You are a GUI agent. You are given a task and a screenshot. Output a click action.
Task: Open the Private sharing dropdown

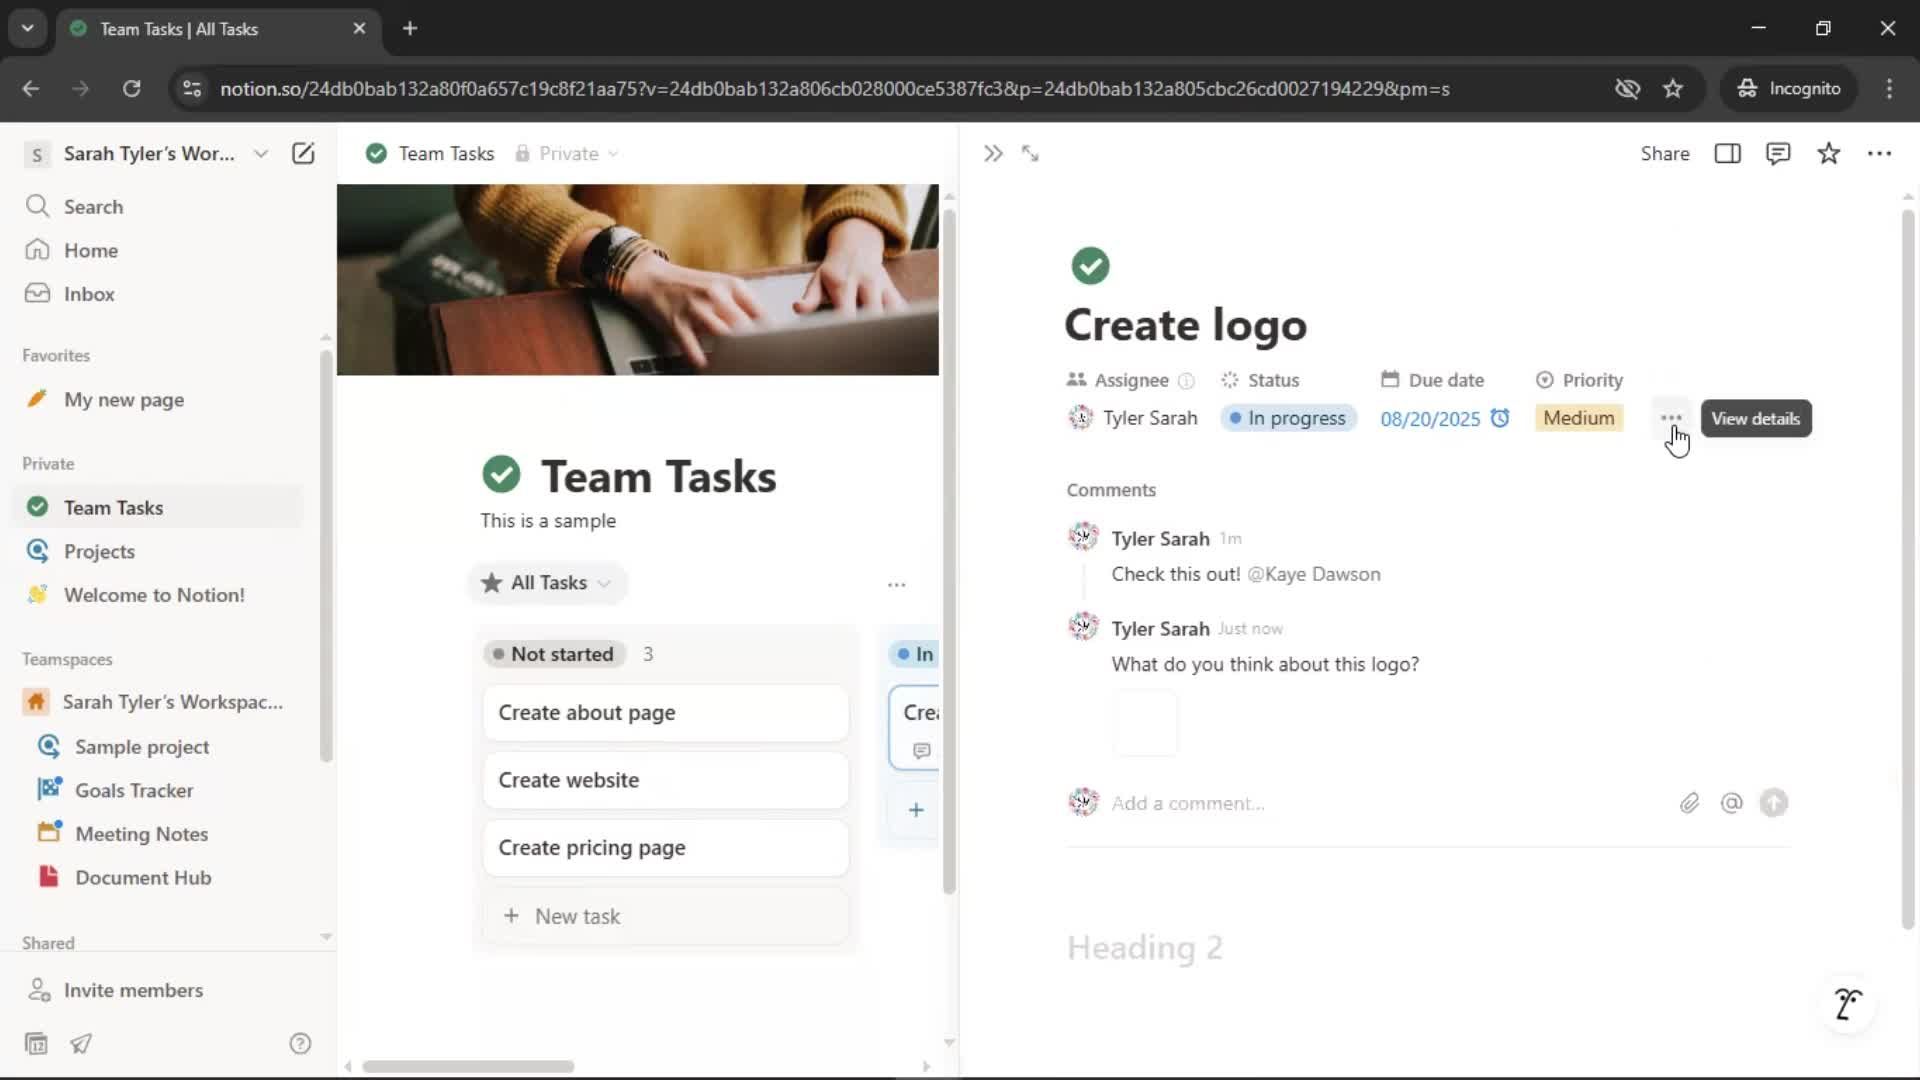pyautogui.click(x=567, y=153)
